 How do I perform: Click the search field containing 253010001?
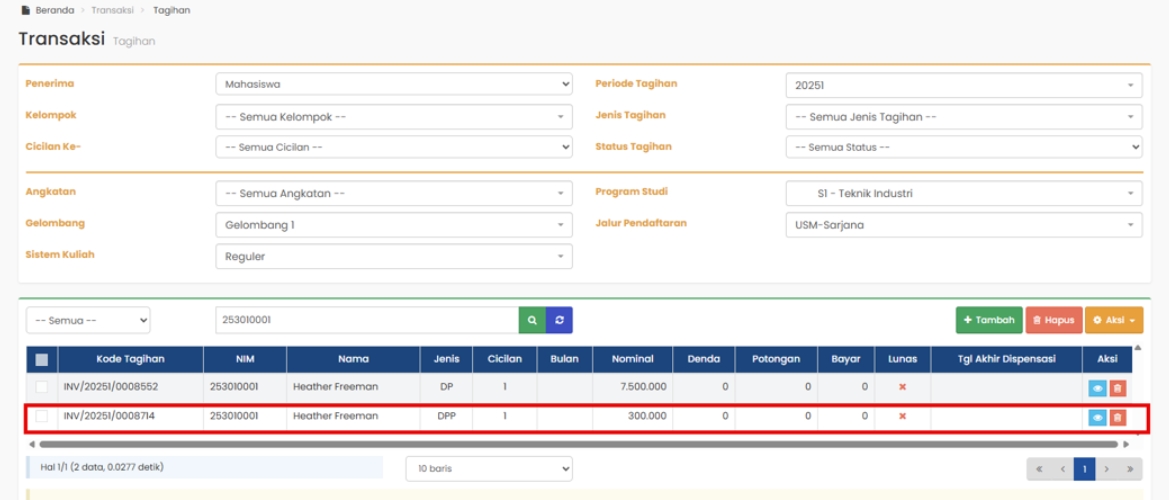coord(366,320)
